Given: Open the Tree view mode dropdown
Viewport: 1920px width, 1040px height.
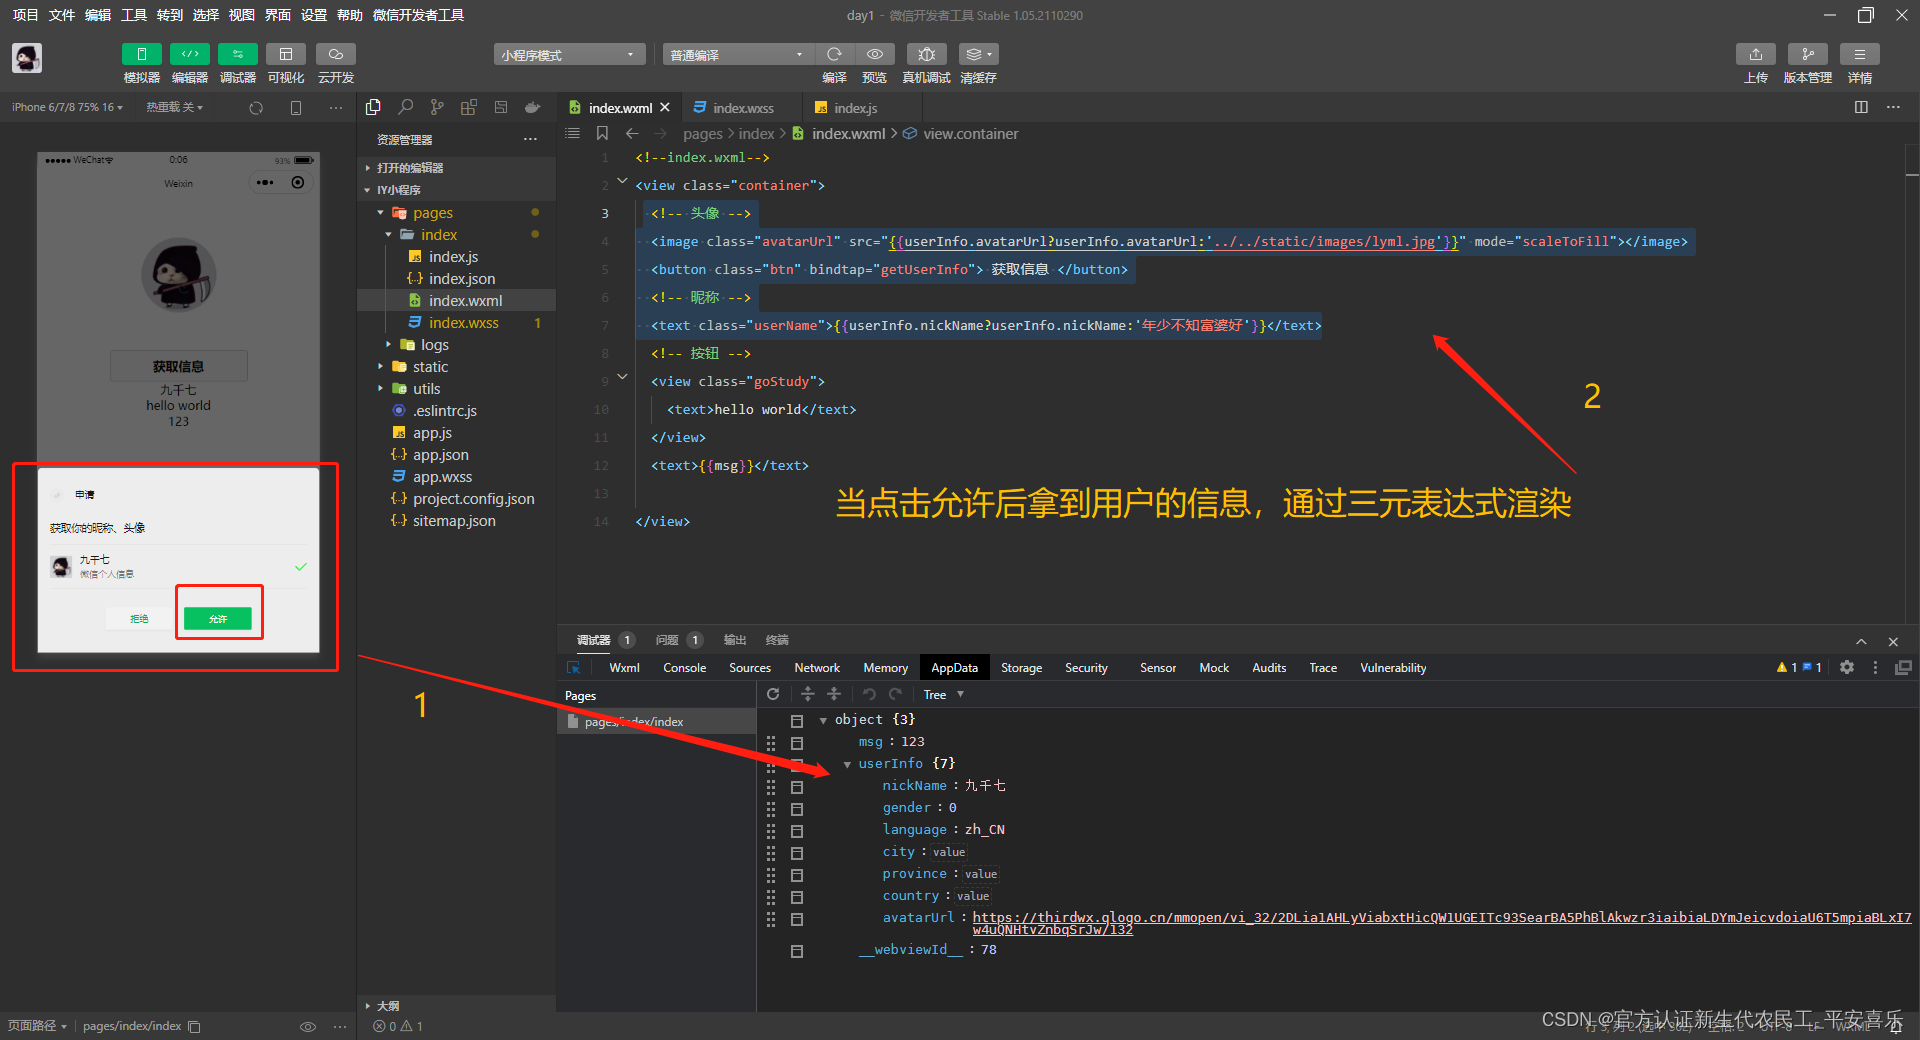Looking at the screenshot, I should (944, 694).
